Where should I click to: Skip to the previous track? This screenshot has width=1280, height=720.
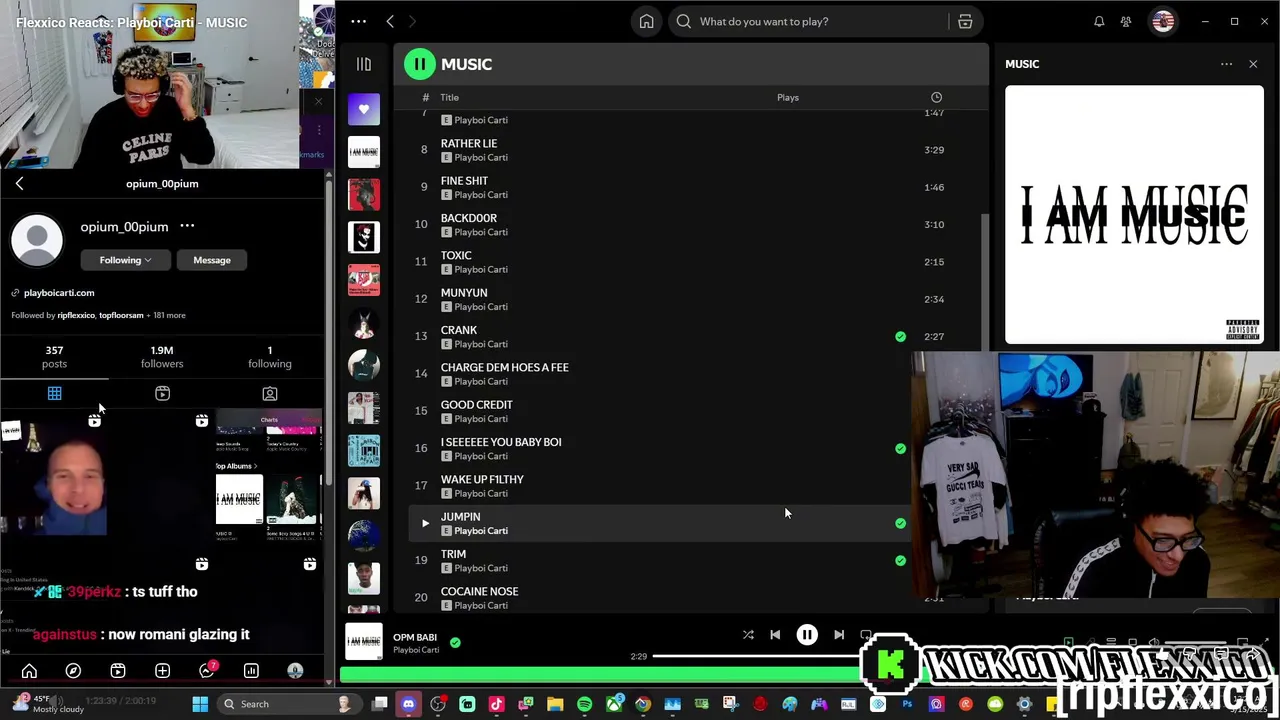tap(775, 635)
